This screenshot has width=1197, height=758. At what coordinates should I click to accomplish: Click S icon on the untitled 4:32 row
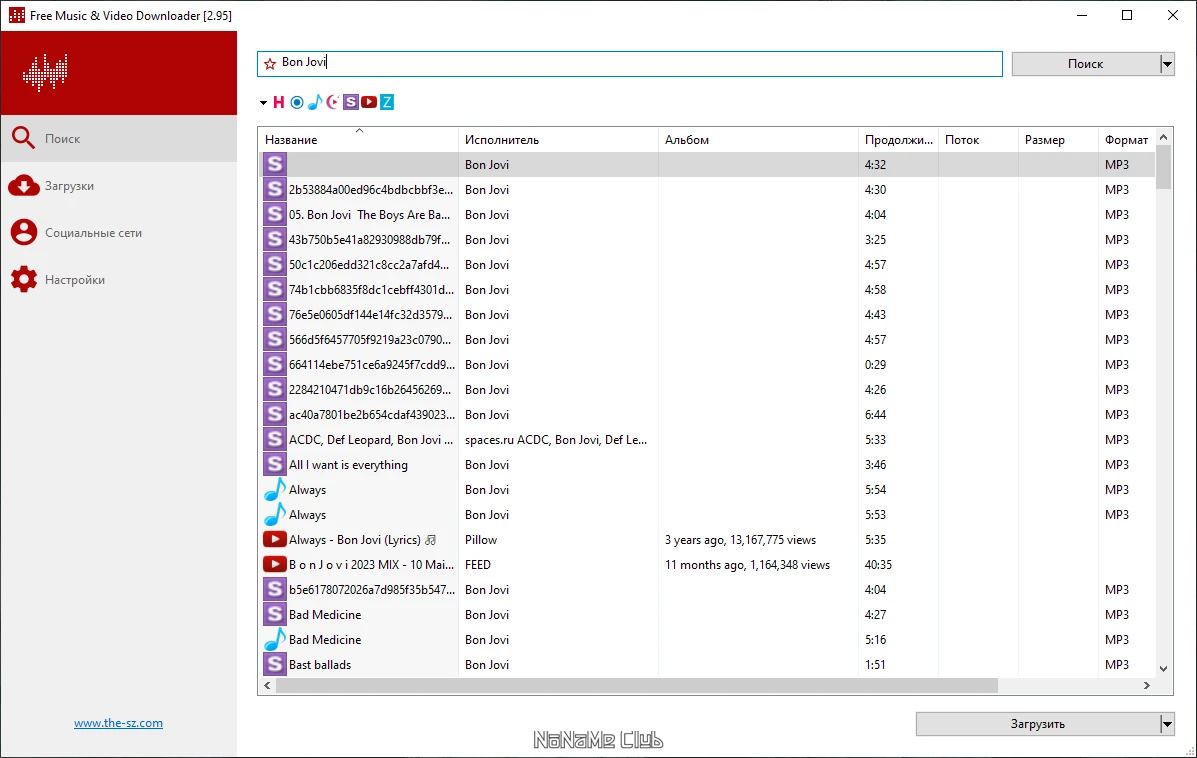click(275, 164)
